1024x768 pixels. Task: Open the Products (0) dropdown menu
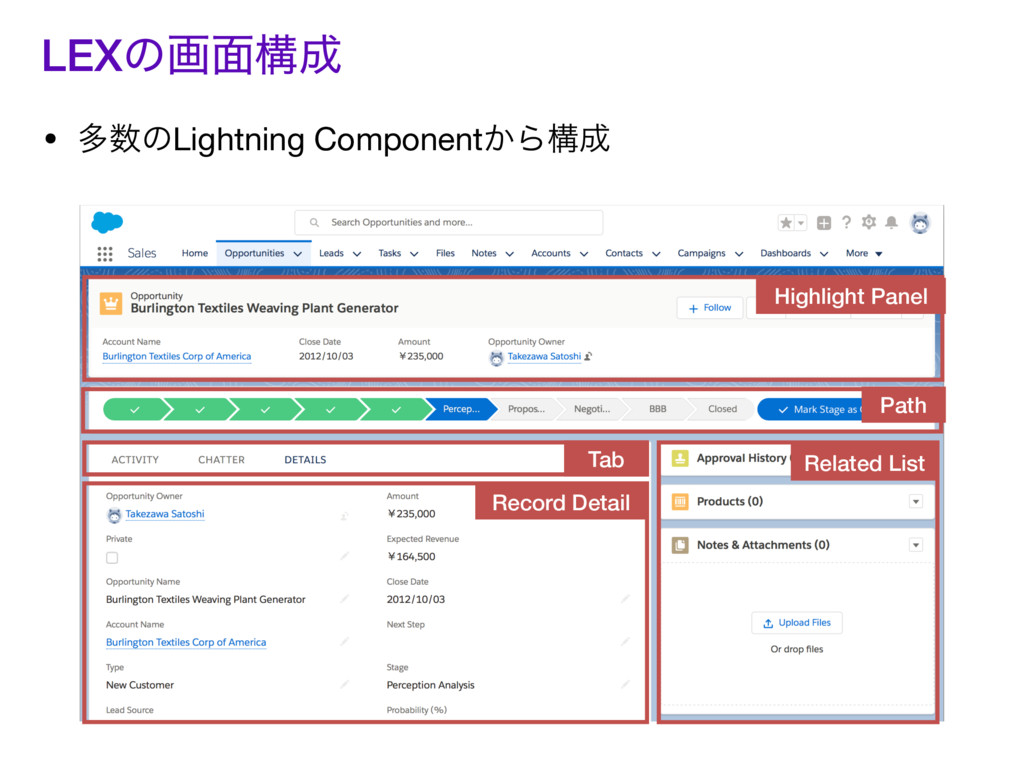point(916,502)
